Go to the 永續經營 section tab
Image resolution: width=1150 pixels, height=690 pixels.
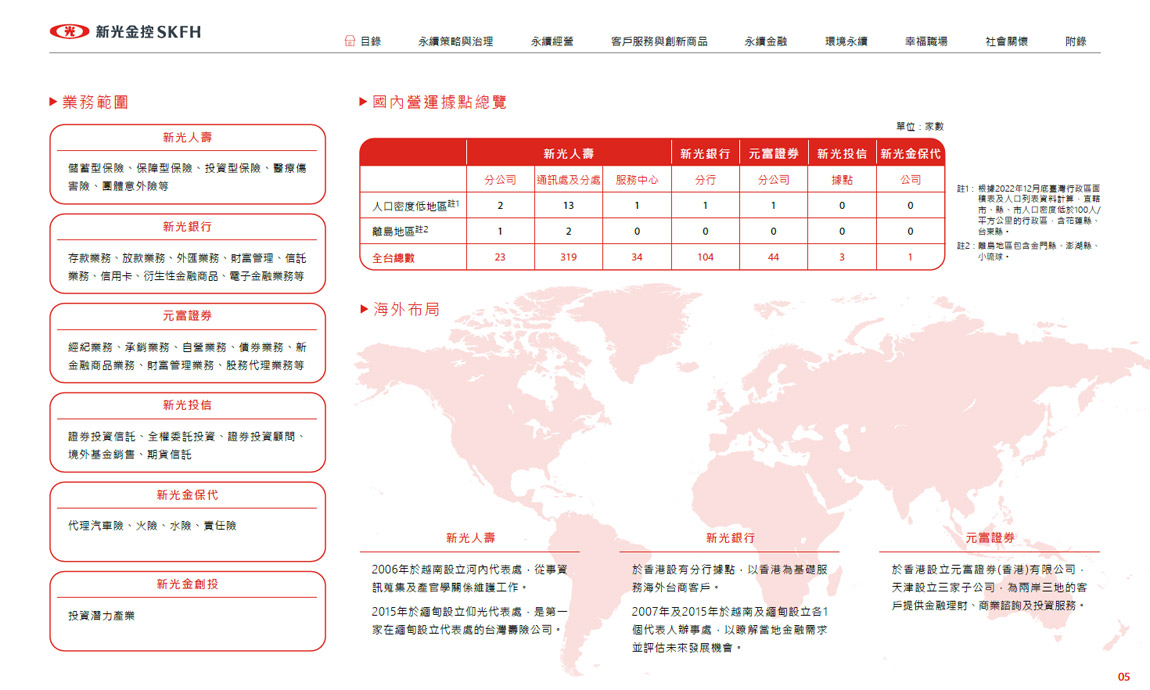552,42
